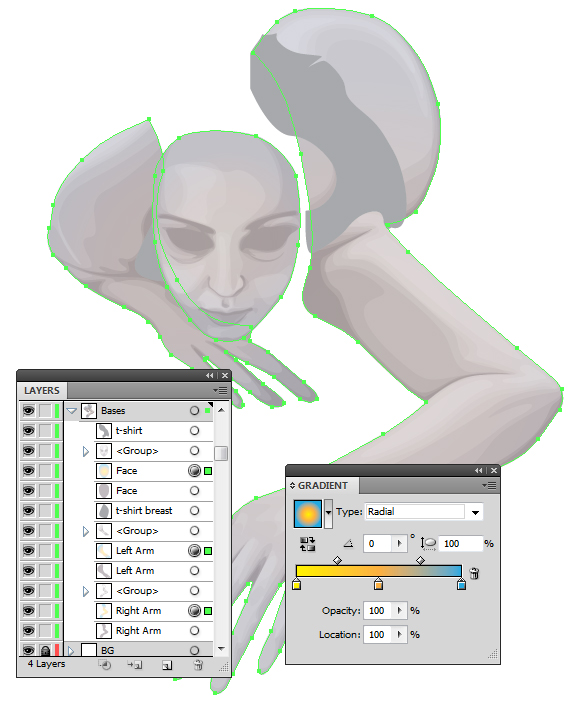
Task: Click the "4 Layers" status text
Action: tap(46, 664)
